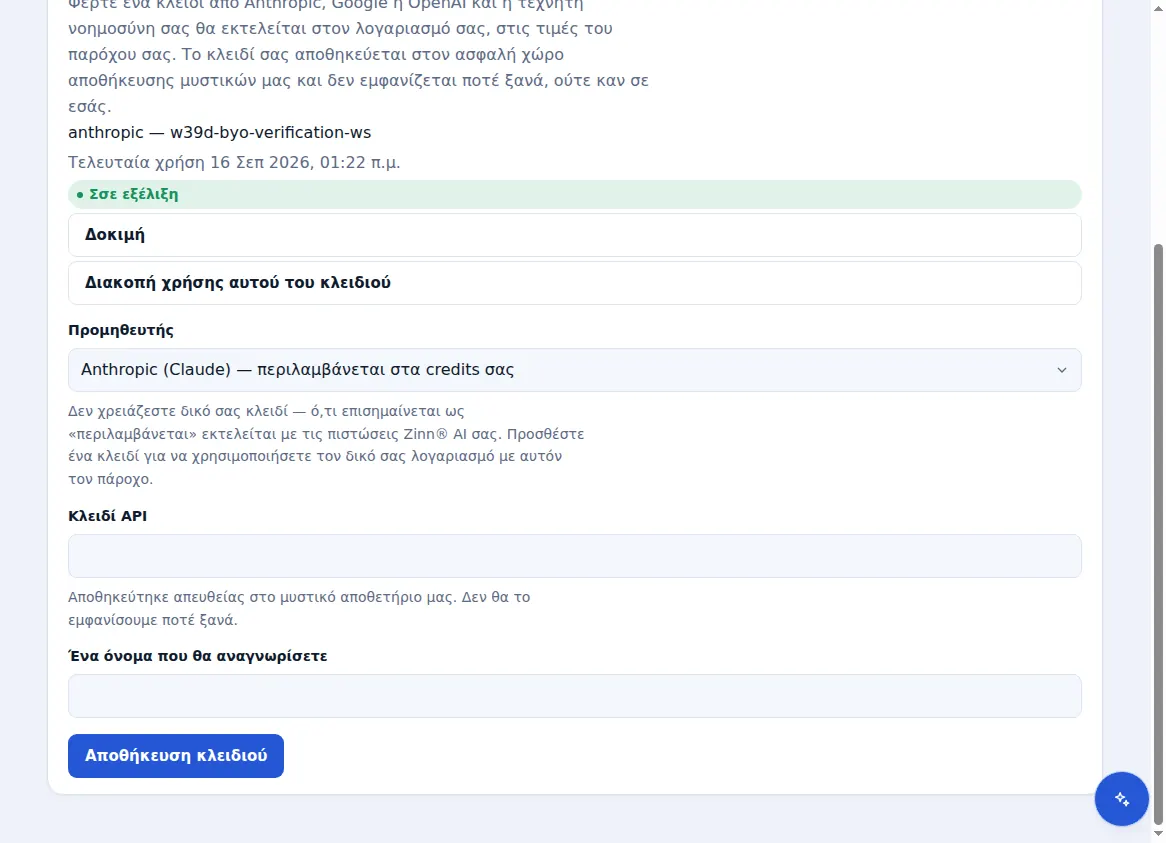Focus the Ένα όνομα που θα αναγνωρίσετε field
The height and width of the screenshot is (843, 1166).
point(574,696)
